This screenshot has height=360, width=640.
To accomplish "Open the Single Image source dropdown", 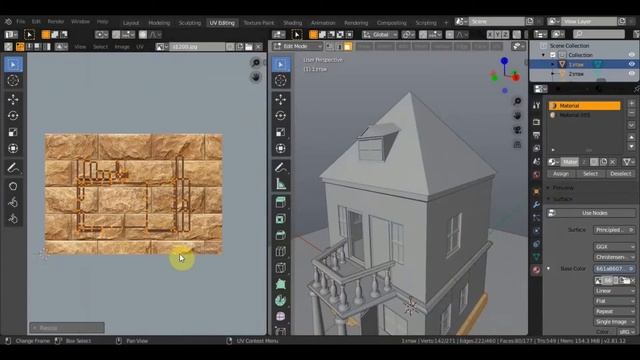I will 614,322.
